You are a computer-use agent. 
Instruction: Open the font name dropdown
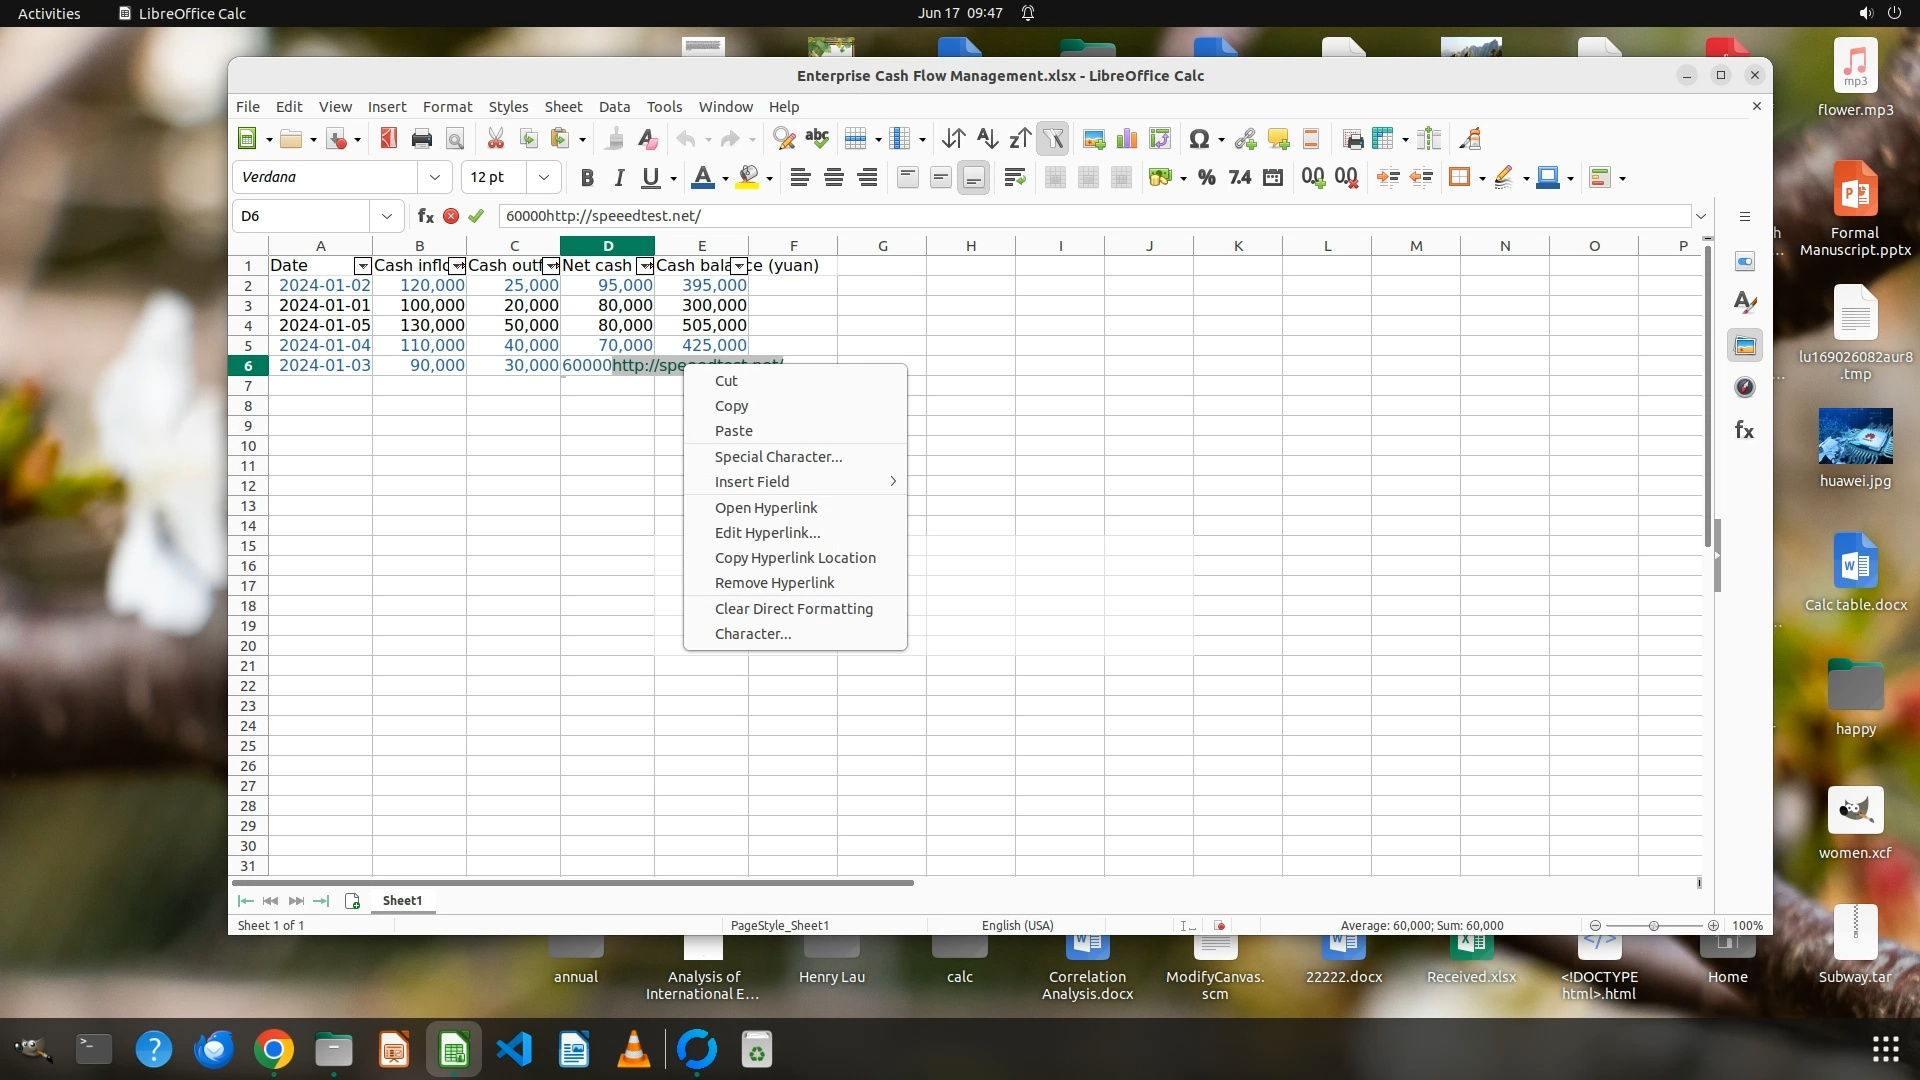point(435,178)
